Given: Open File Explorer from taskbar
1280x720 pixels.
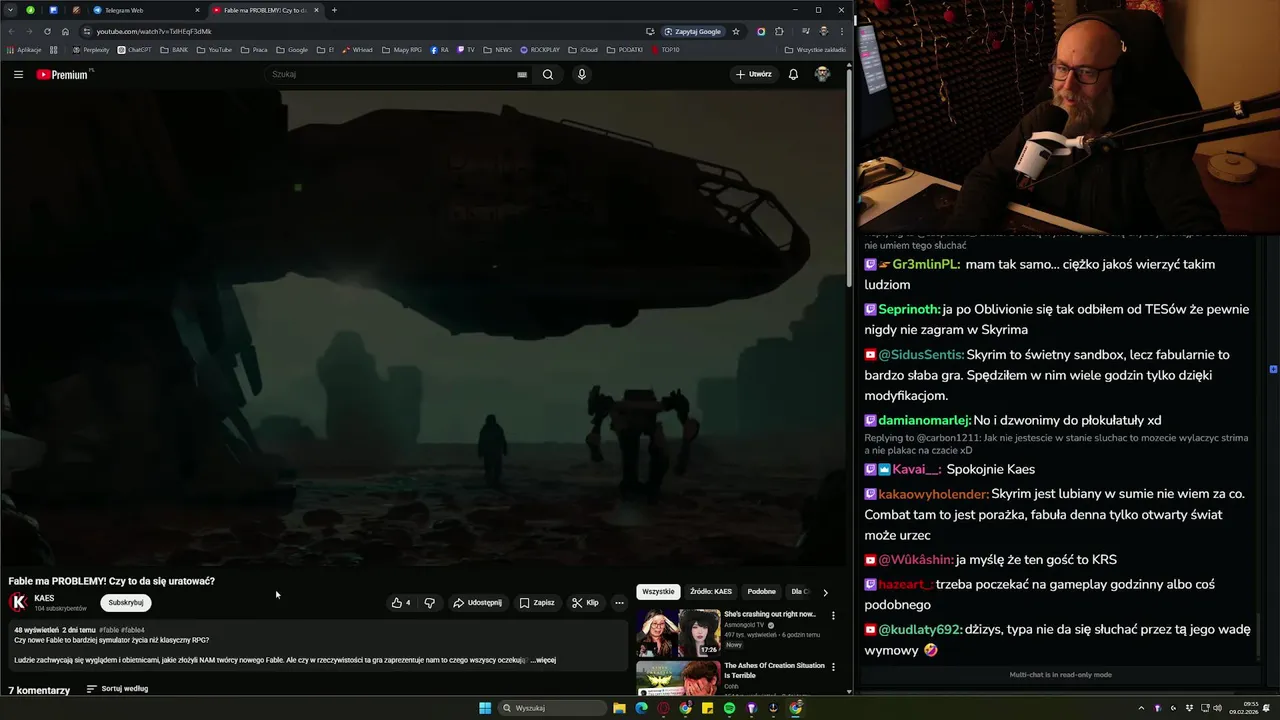Looking at the screenshot, I should click(620, 708).
